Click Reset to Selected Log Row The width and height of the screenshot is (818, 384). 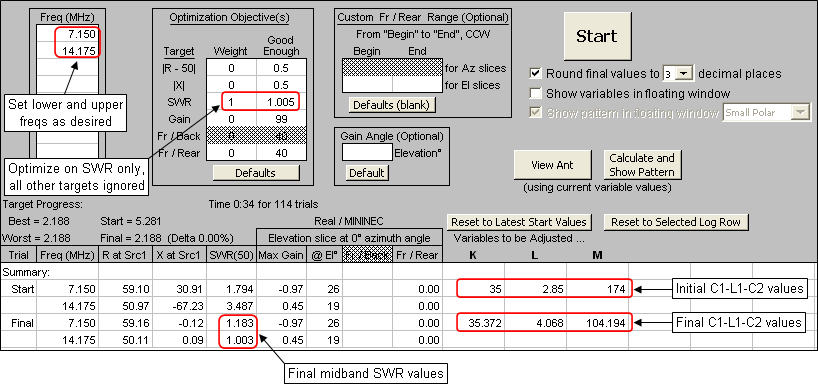[676, 222]
